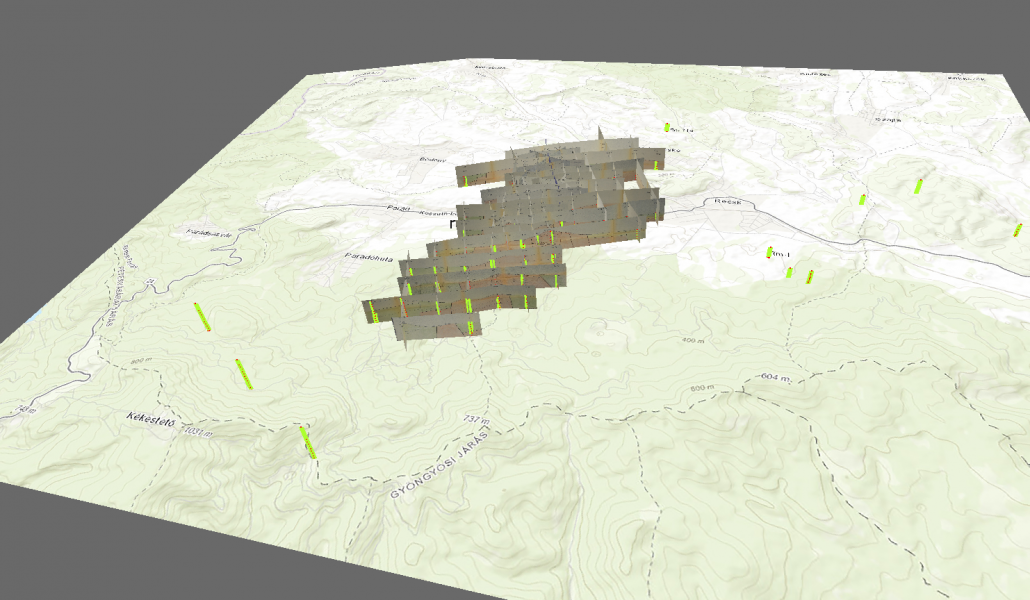Click the Kékestető place label
Screen dimensions: 1030x600
(x=151, y=416)
